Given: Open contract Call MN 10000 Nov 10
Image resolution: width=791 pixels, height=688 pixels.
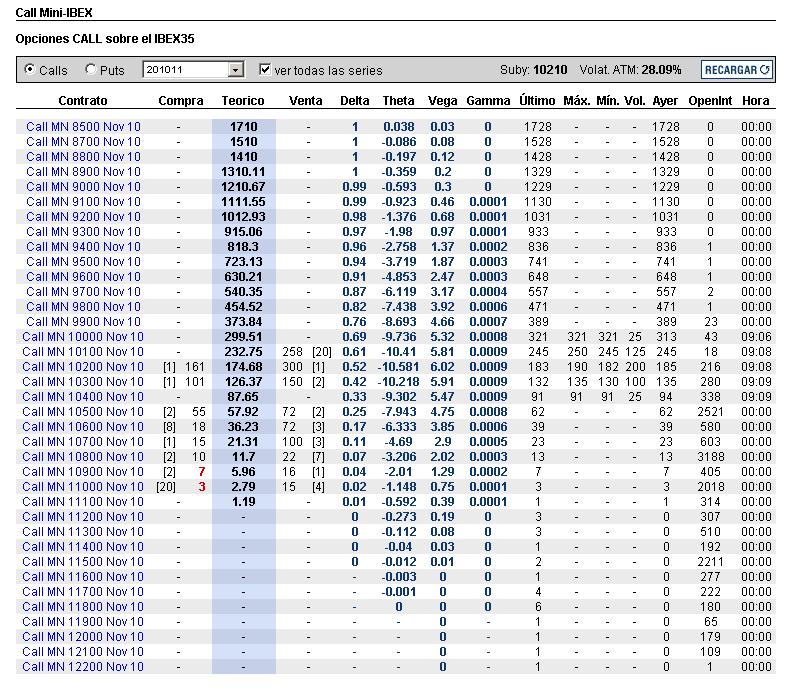Looking at the screenshot, I should (x=83, y=336).
